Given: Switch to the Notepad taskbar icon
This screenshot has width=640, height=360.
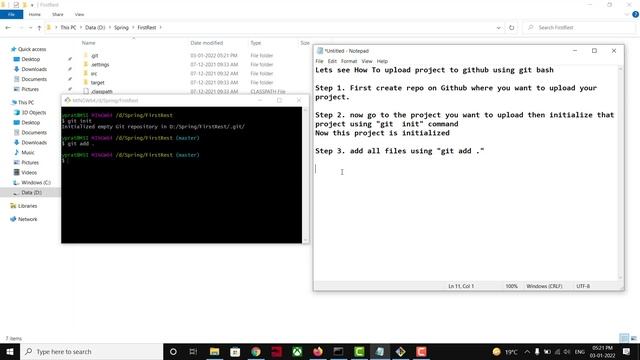Looking at the screenshot, I should pyautogui.click(x=380, y=351).
